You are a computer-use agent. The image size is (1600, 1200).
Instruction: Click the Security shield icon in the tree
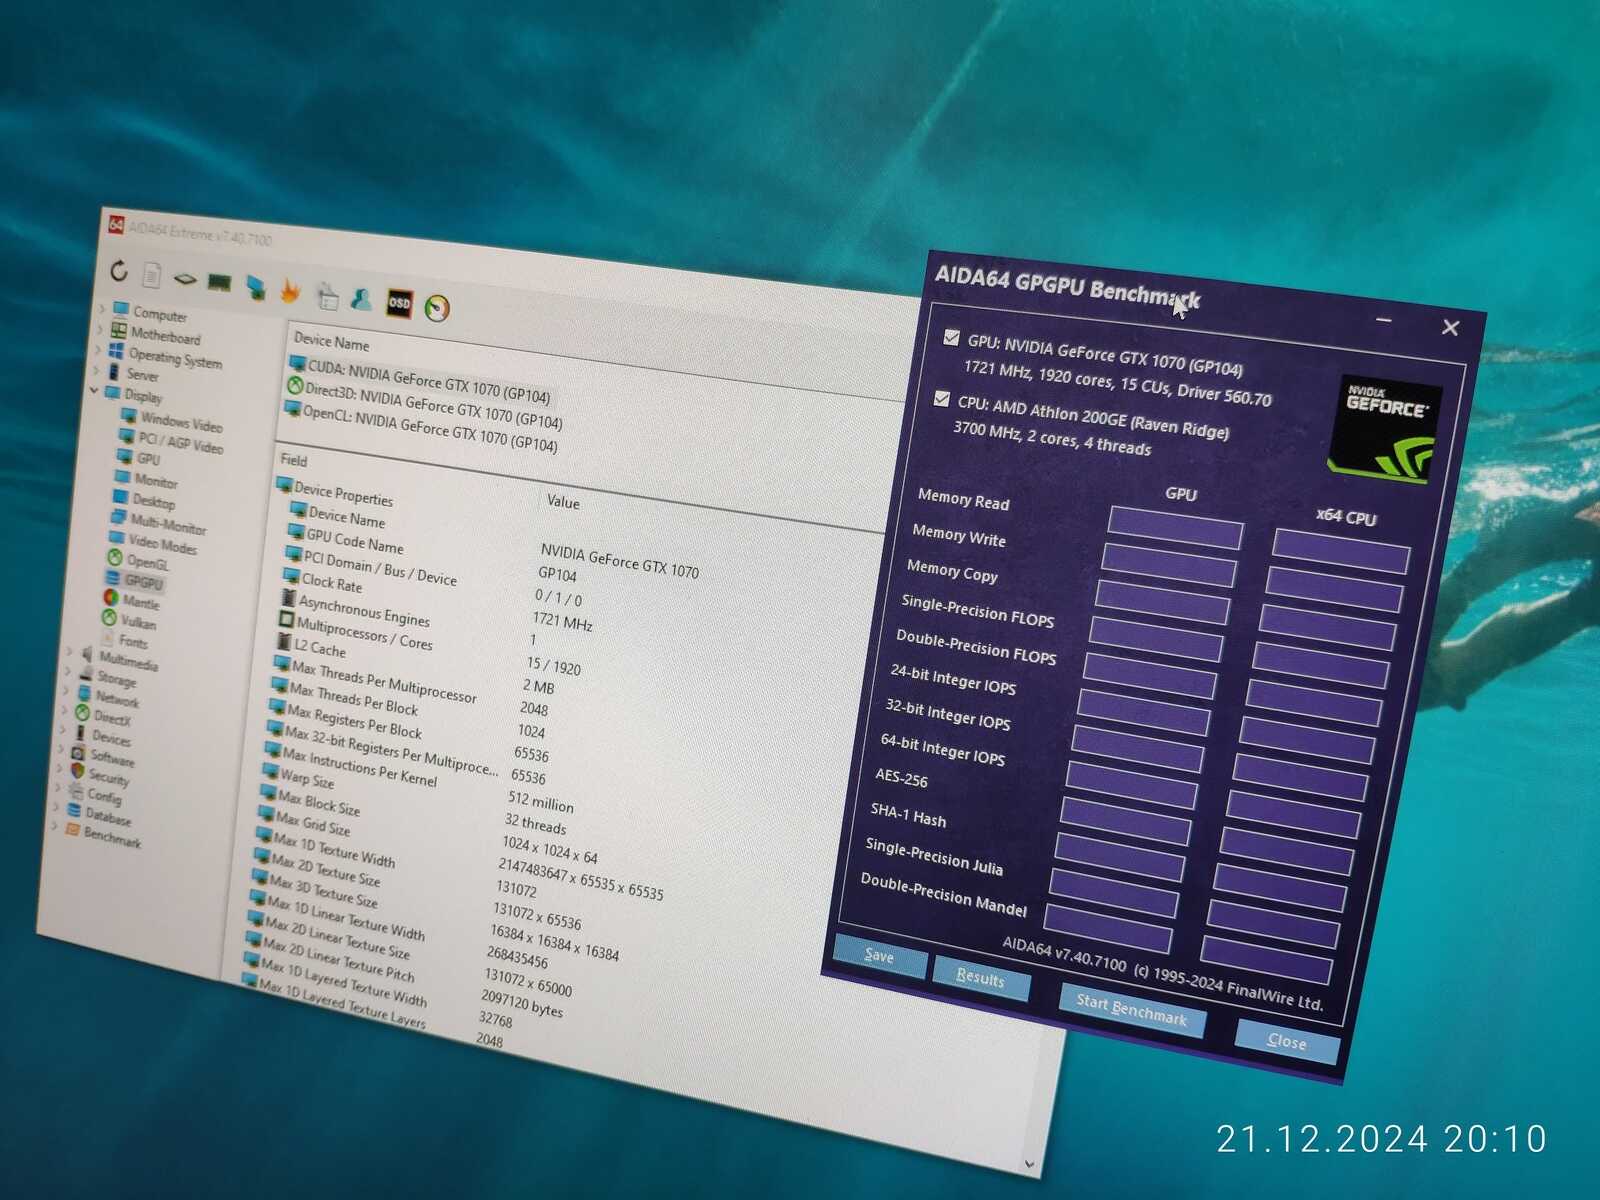coord(77,771)
